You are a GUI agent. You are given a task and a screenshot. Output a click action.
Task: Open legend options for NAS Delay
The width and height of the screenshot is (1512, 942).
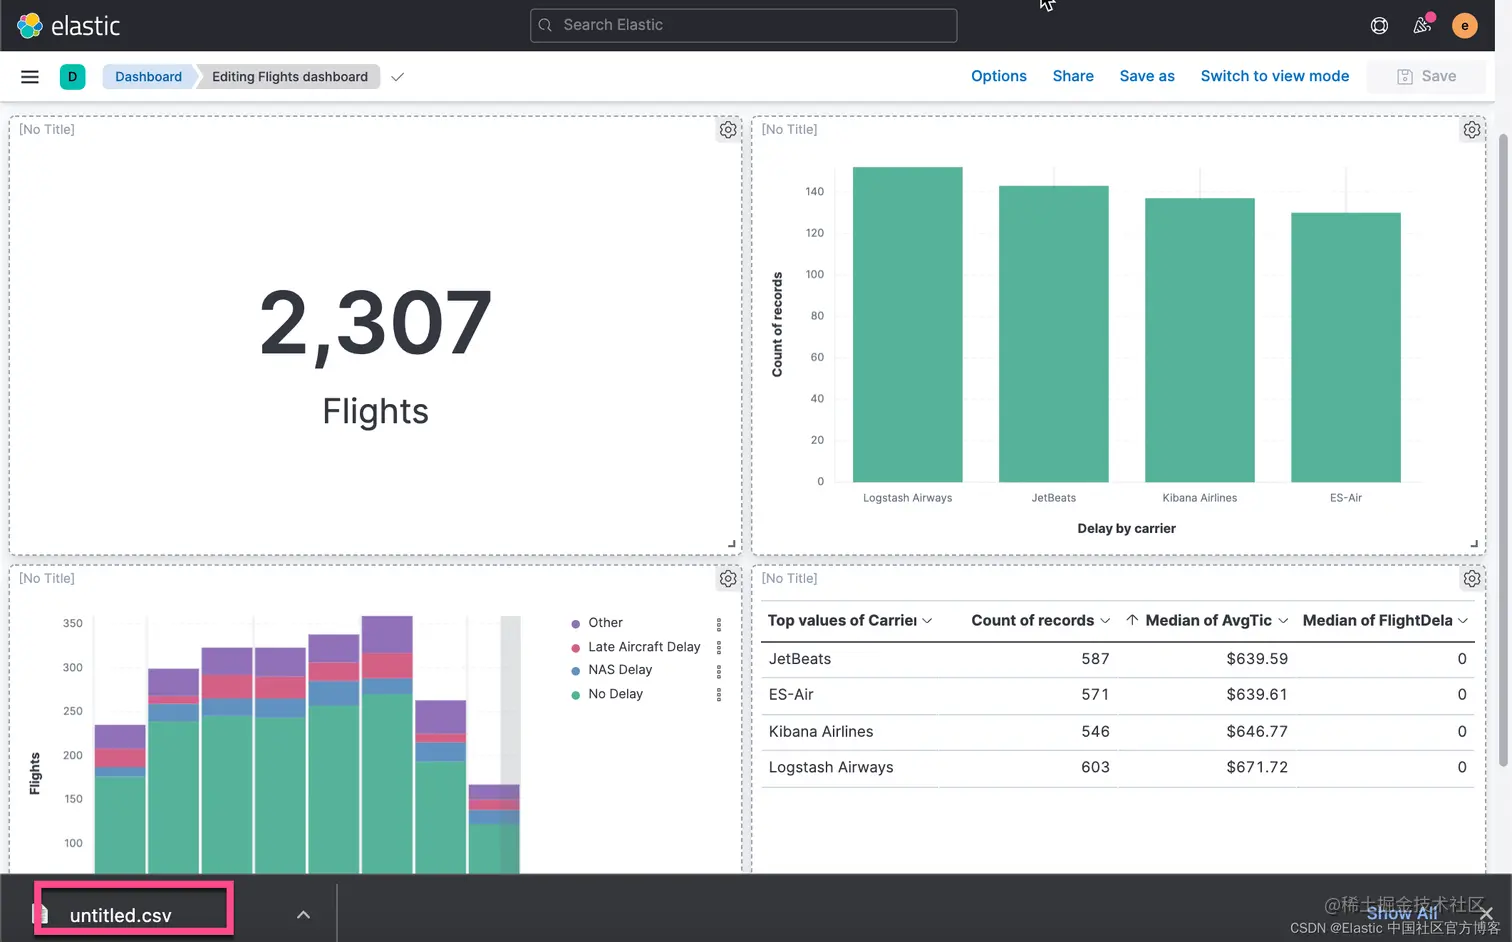coord(719,671)
